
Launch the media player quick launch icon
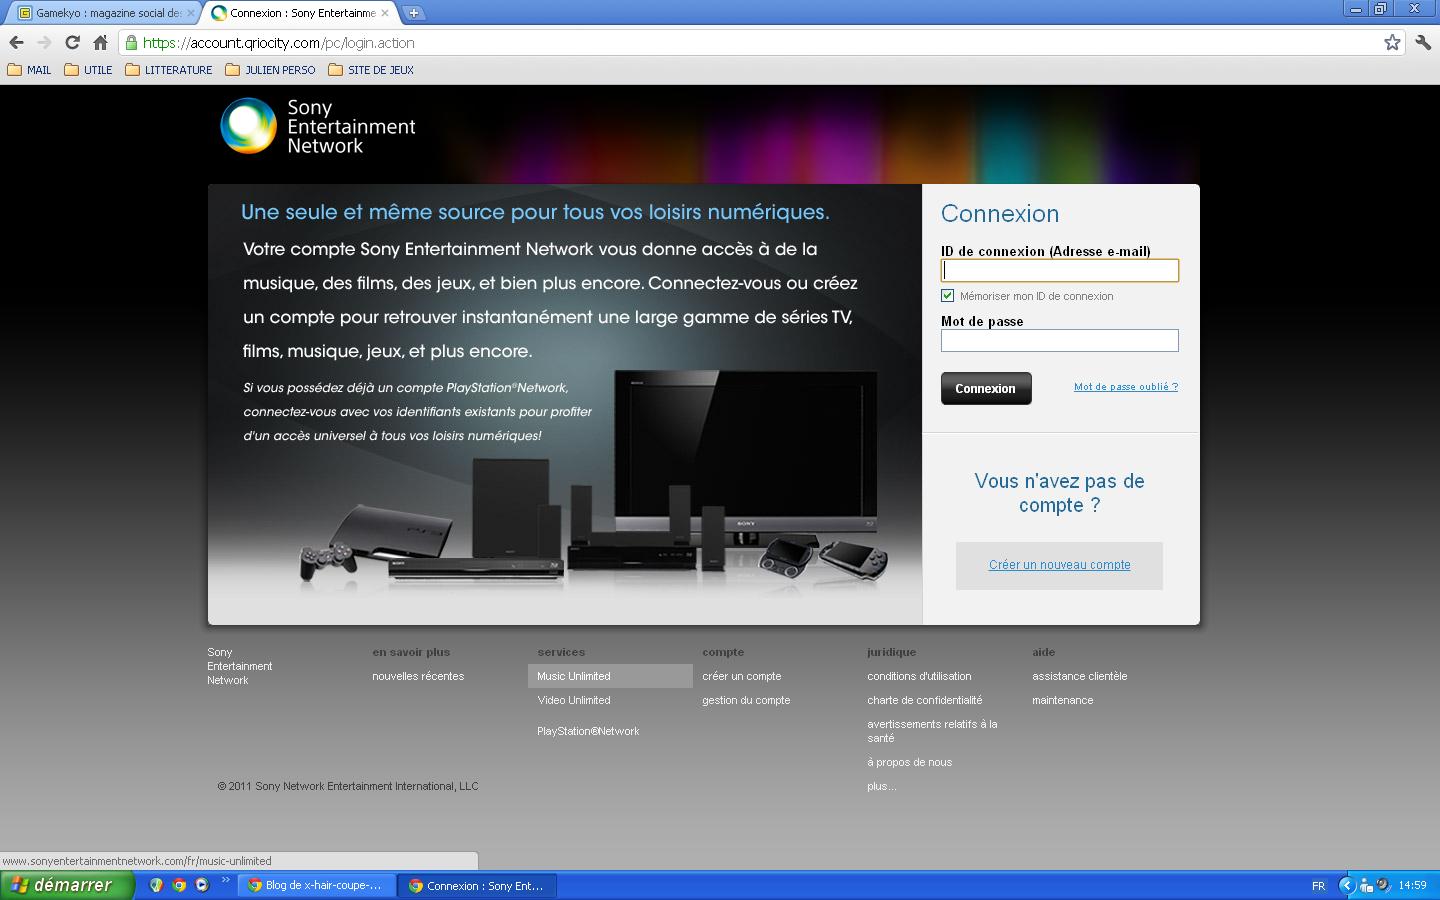coord(202,885)
